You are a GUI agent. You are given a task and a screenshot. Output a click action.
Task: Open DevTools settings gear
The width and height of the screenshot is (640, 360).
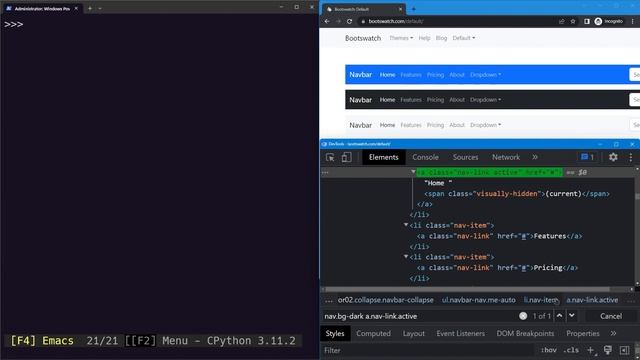613,157
